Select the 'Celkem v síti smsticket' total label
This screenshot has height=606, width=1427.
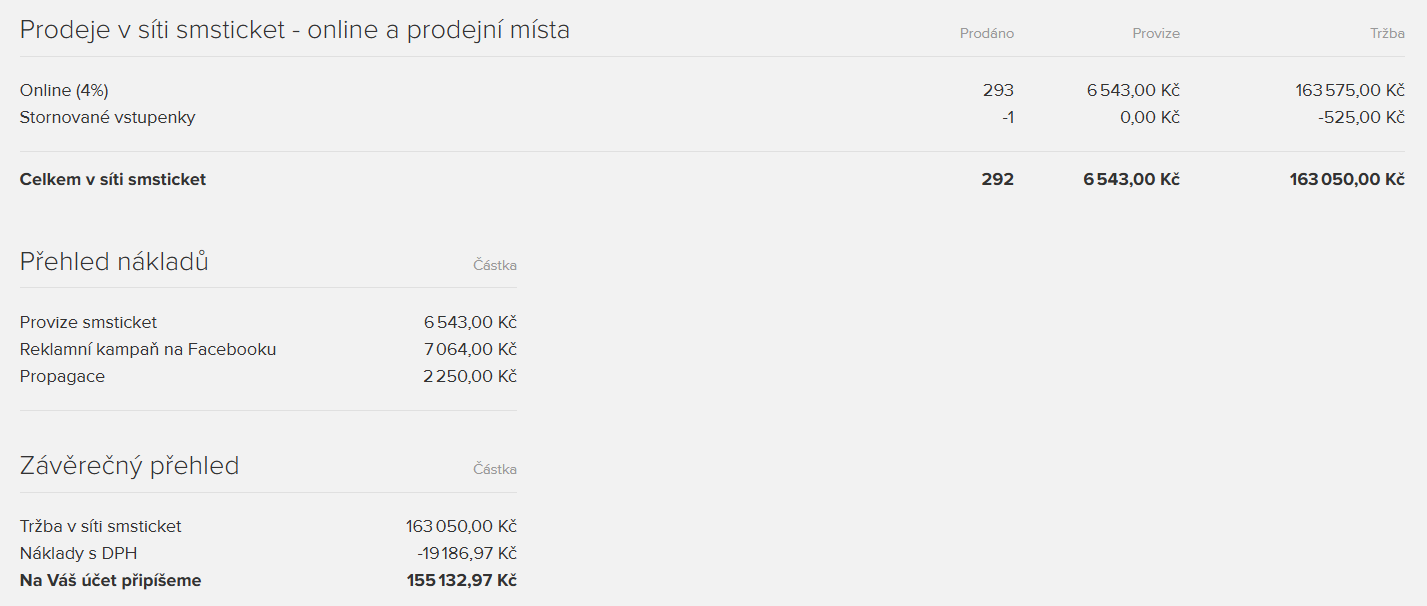click(x=113, y=180)
